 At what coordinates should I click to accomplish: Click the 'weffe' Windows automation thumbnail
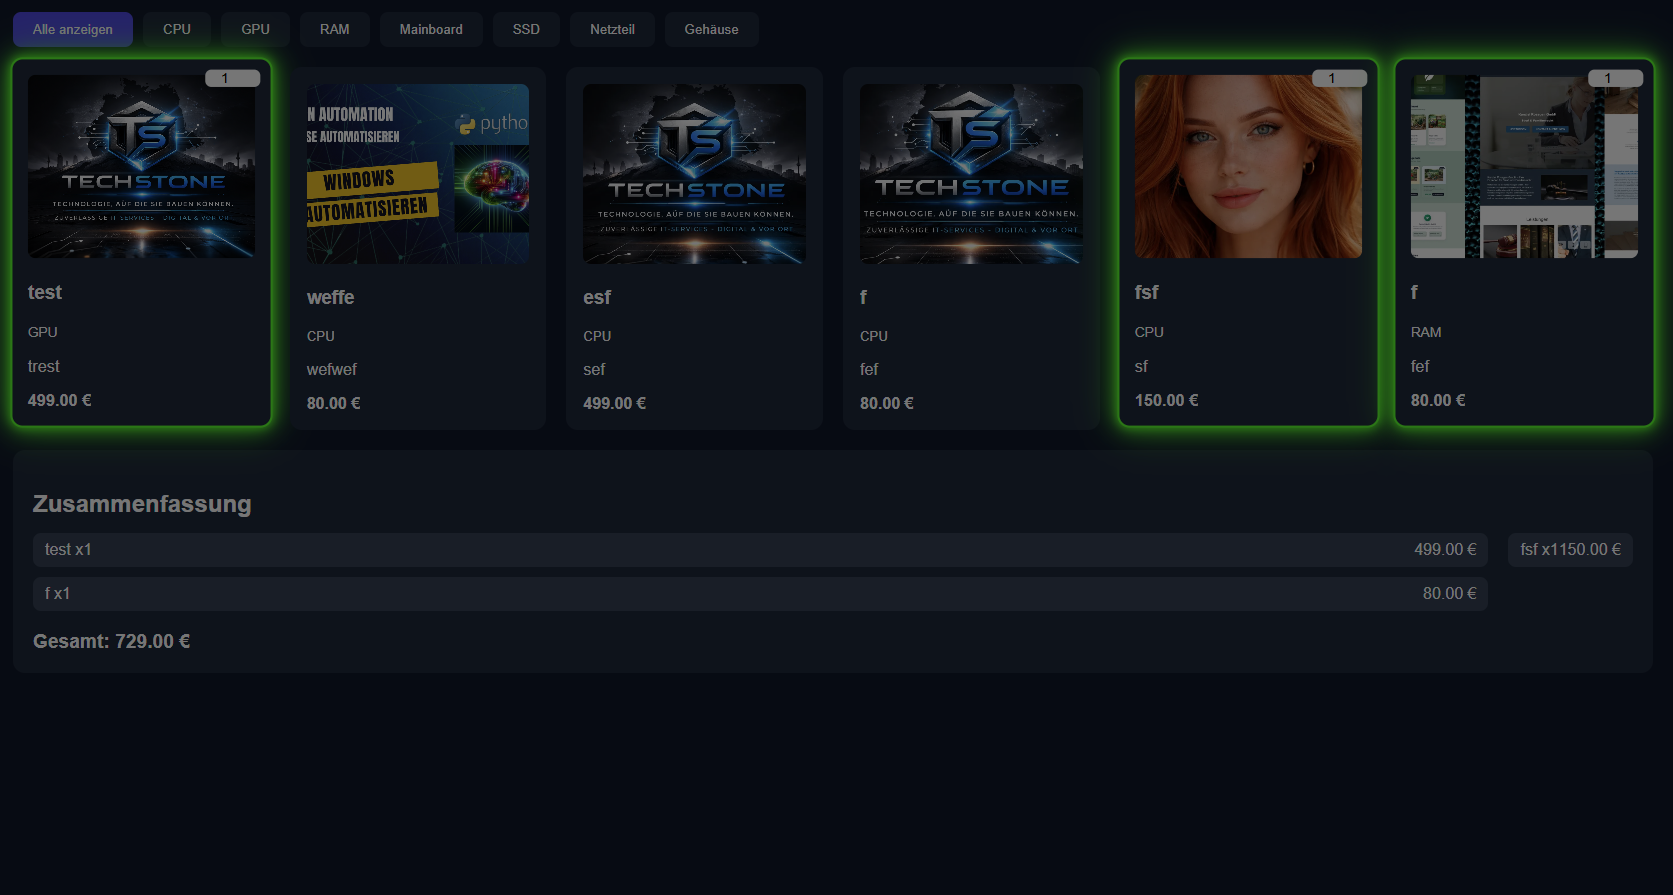pos(418,174)
